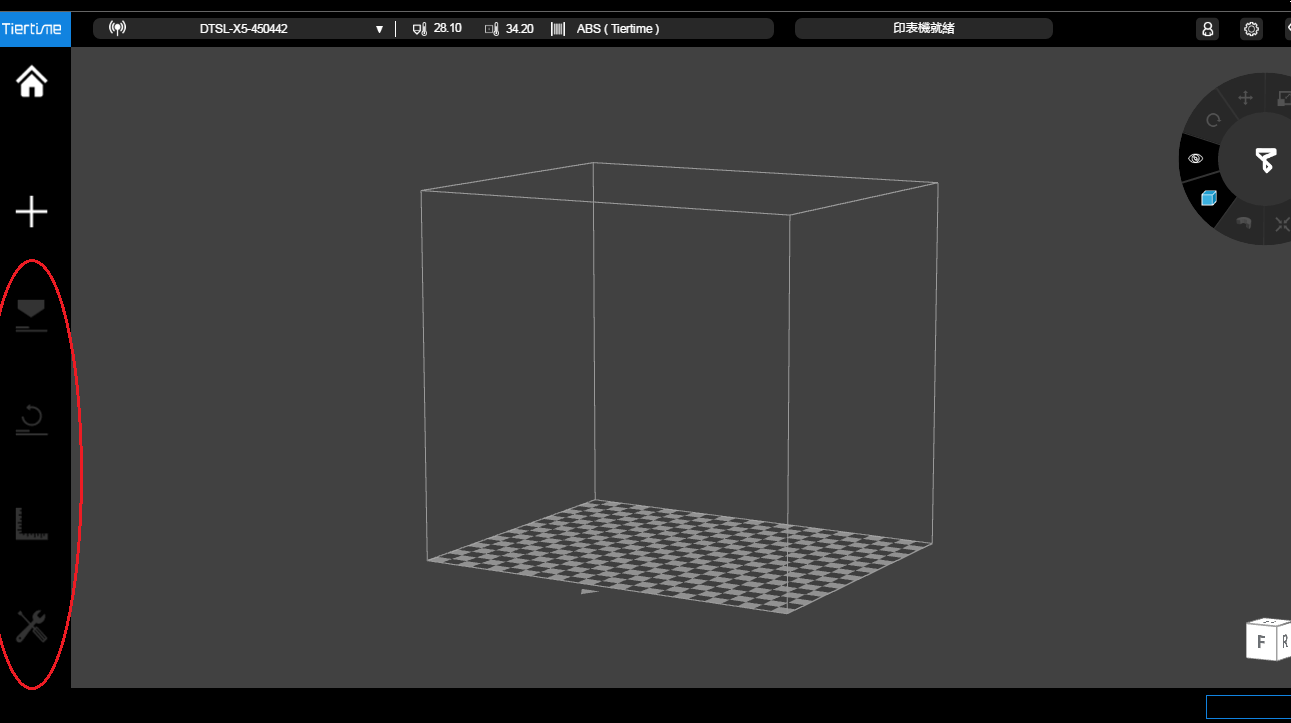Screen dimensions: 1291x723
Task: Click the printer ready status bar
Action: click(x=923, y=29)
